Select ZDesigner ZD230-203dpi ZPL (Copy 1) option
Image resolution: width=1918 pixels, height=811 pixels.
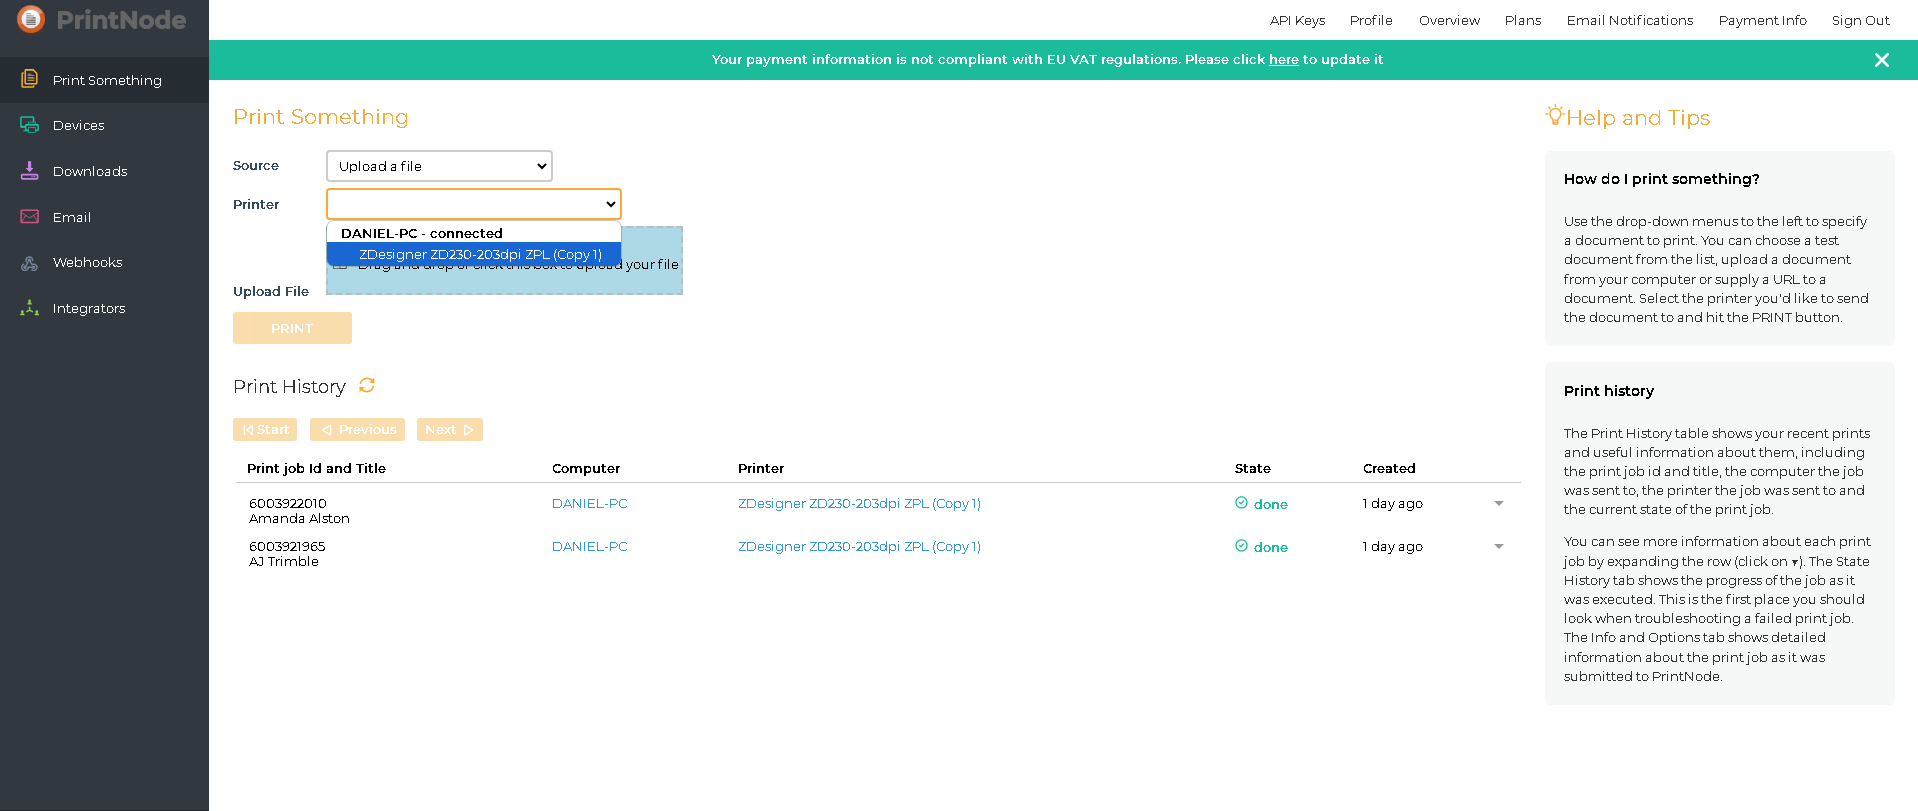point(479,255)
